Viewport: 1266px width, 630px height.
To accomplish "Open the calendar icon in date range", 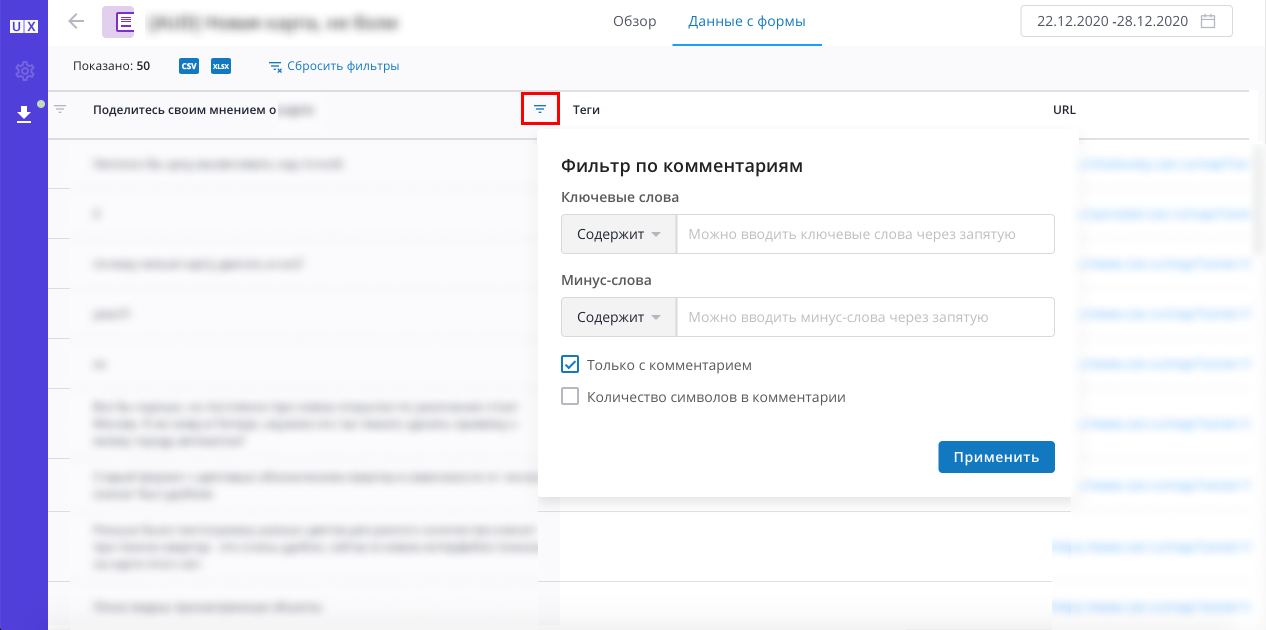I will point(1208,21).
